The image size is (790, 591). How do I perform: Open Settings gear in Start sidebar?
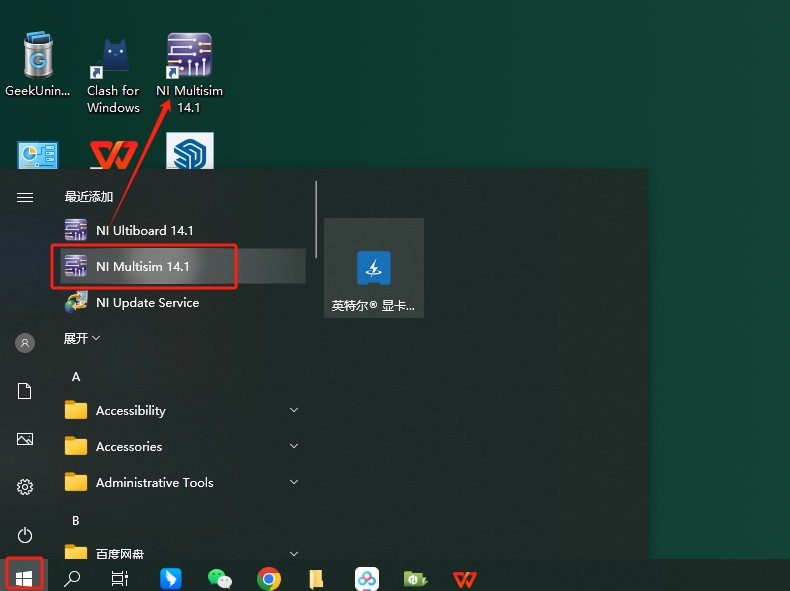[25, 487]
